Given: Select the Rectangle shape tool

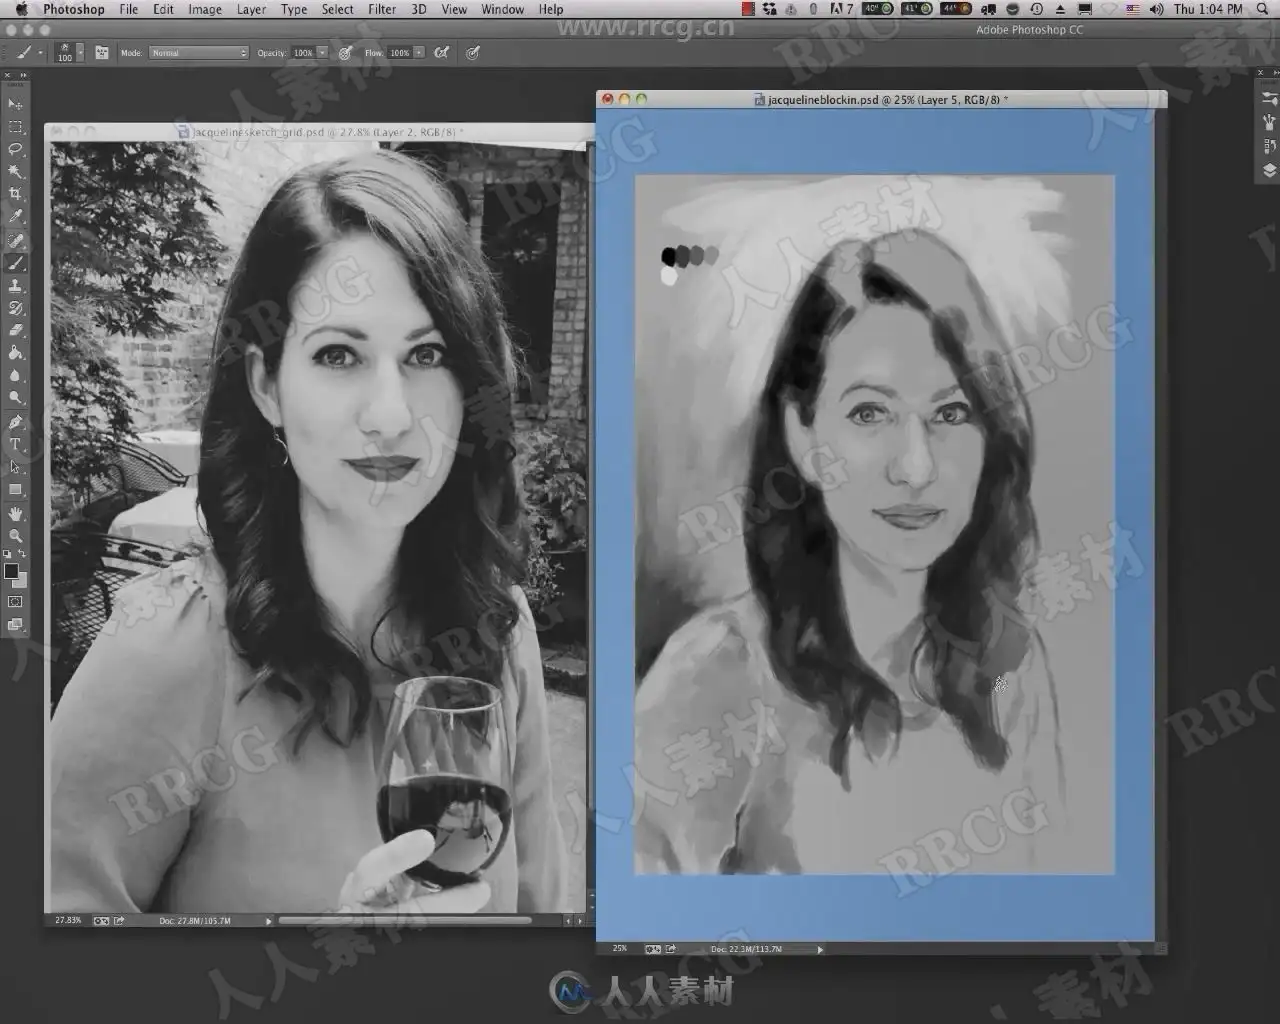Looking at the screenshot, I should pos(15,490).
